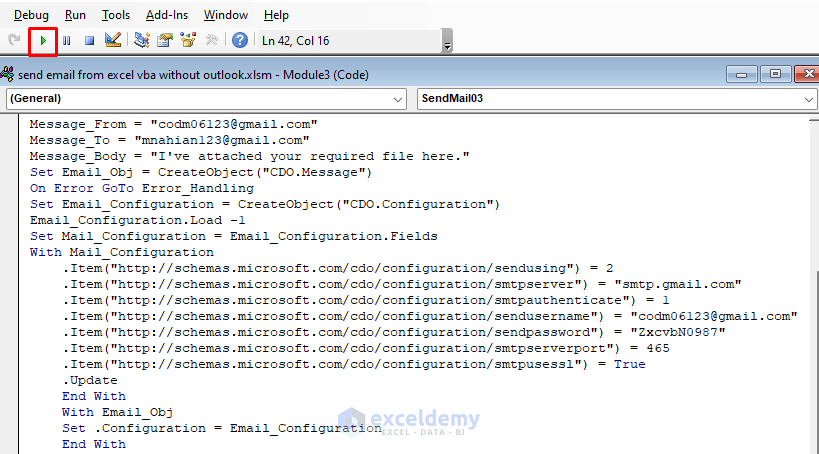Open the Tools menu
The image size is (819, 454).
(116, 15)
